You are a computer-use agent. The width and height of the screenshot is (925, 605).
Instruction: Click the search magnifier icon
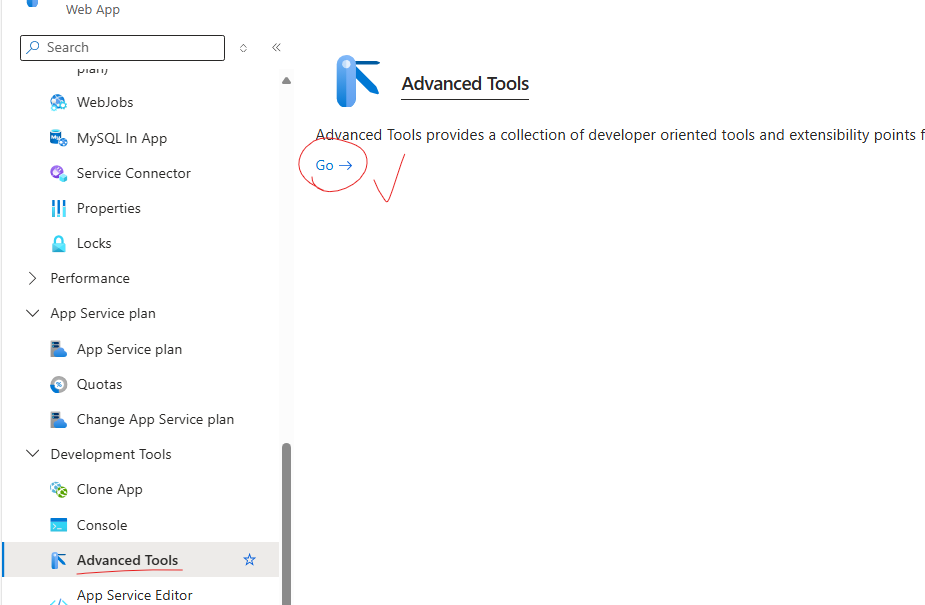[x=33, y=47]
